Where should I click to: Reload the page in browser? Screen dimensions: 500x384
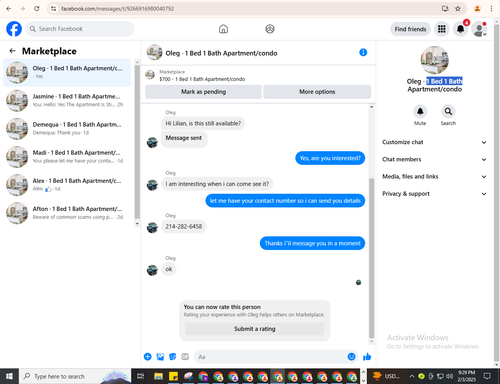(37, 9)
